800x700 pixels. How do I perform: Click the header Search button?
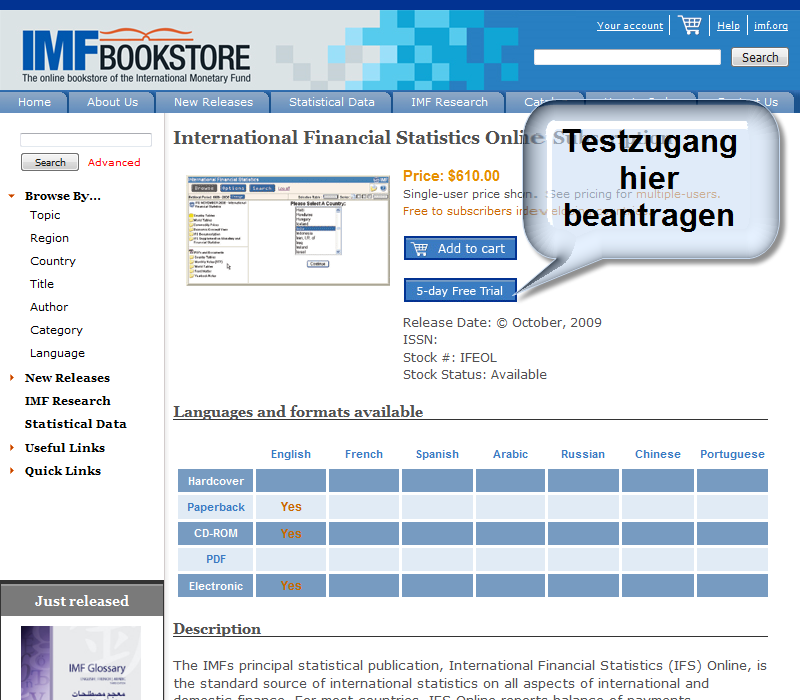tap(759, 58)
